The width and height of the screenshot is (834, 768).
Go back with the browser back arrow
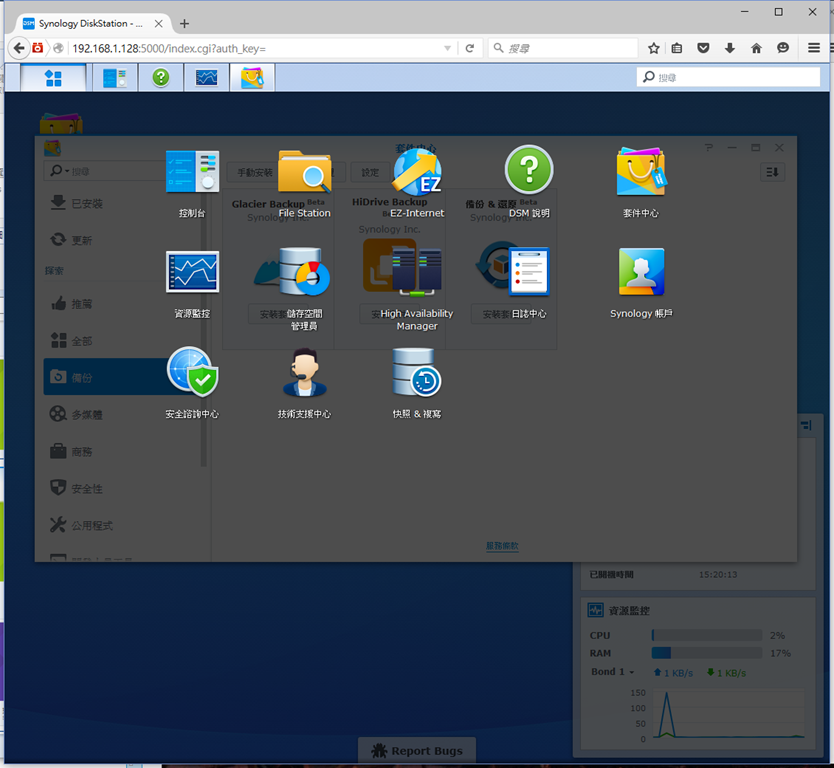(x=19, y=48)
